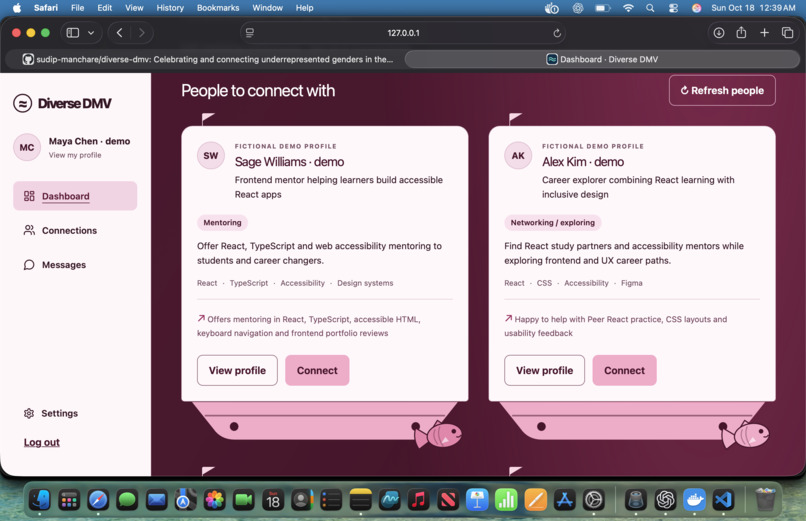Expand the sidebar tab group dropdown chevron
This screenshot has width=806, height=521.
tap(91, 32)
